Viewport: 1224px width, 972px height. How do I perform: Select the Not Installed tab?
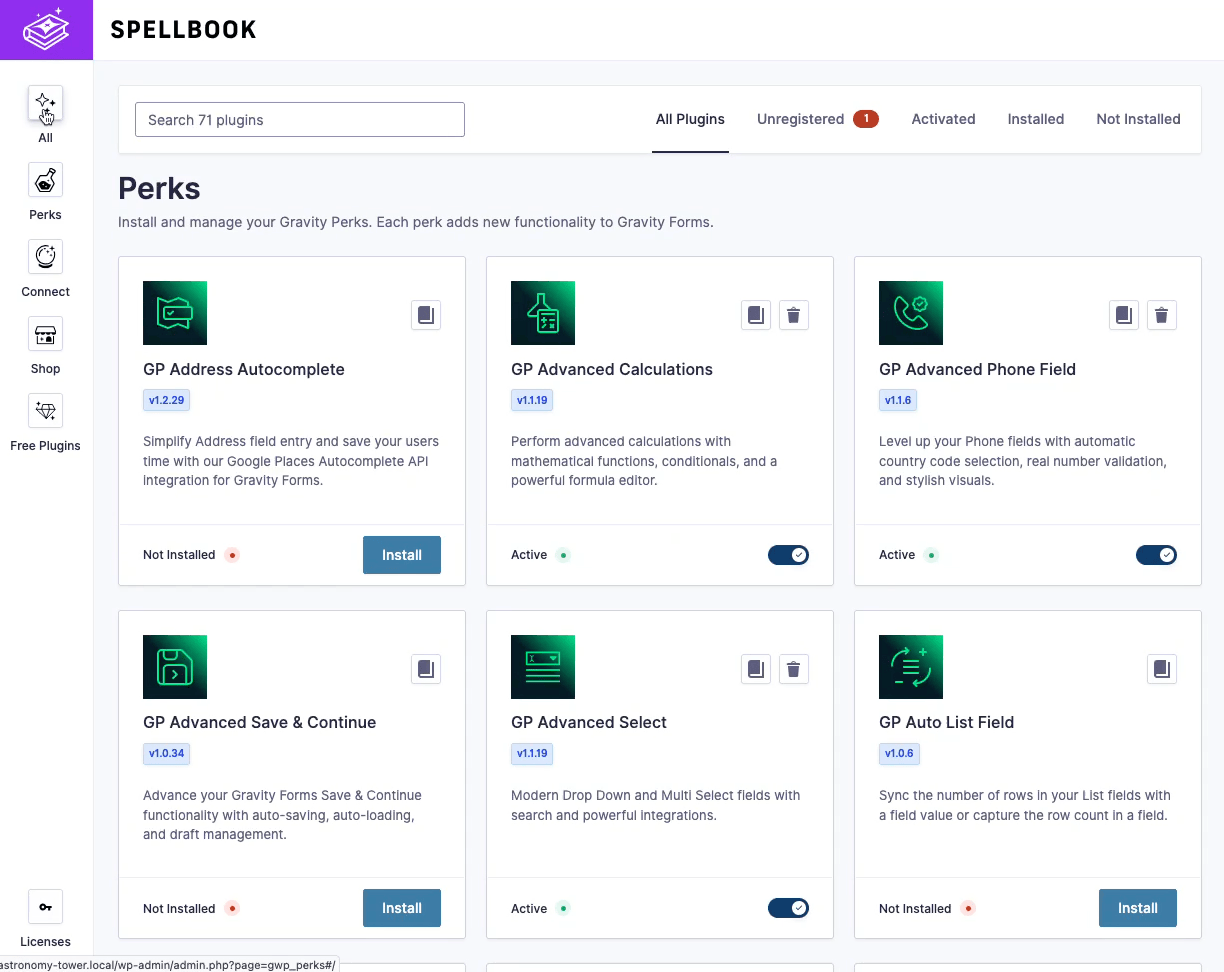[x=1138, y=119]
